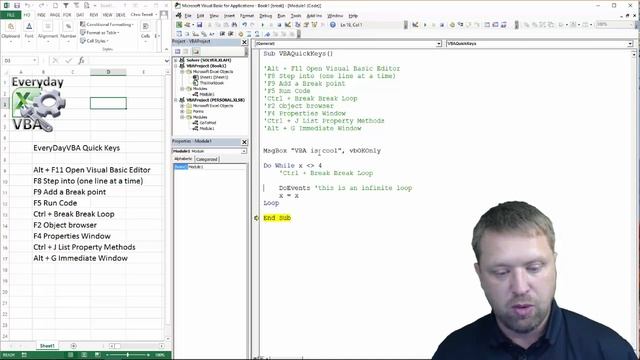The width and height of the screenshot is (640, 360).
Task: Click the VBA Help question mark icon
Action: point(333,25)
